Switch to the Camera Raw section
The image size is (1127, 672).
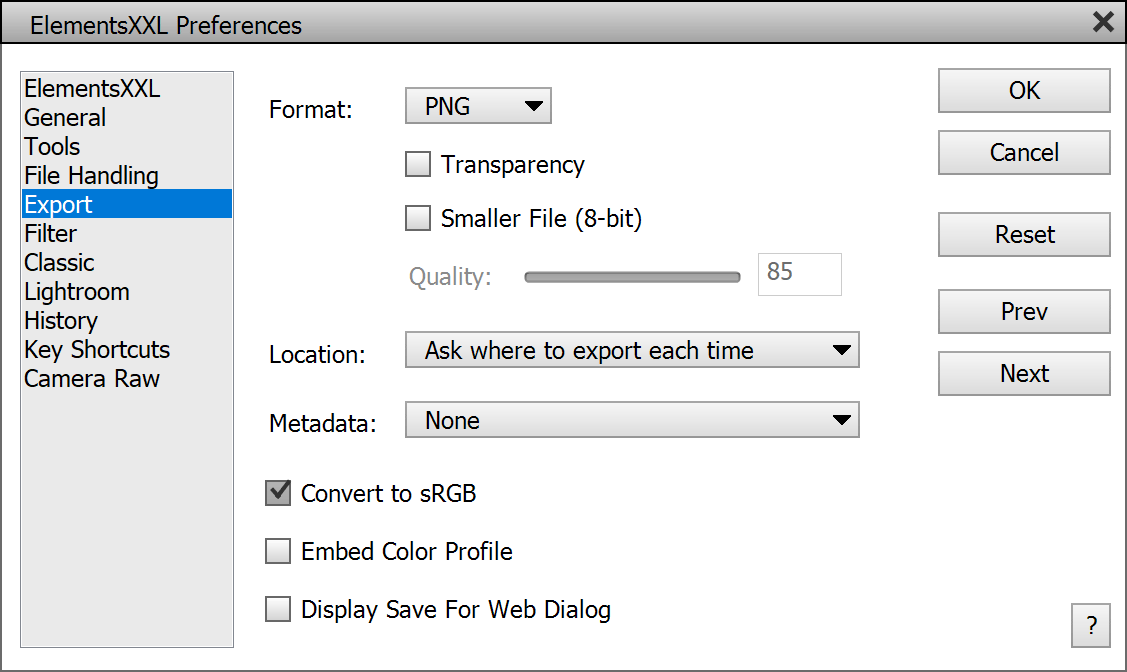(x=92, y=379)
